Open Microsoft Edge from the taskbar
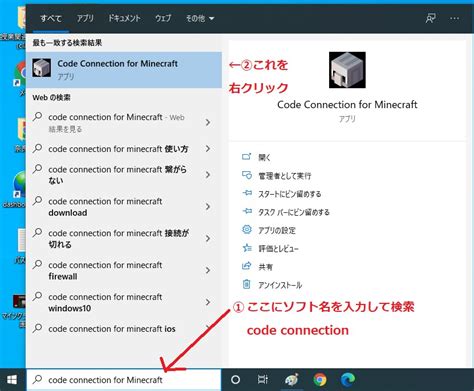474x391 pixels. click(x=348, y=380)
